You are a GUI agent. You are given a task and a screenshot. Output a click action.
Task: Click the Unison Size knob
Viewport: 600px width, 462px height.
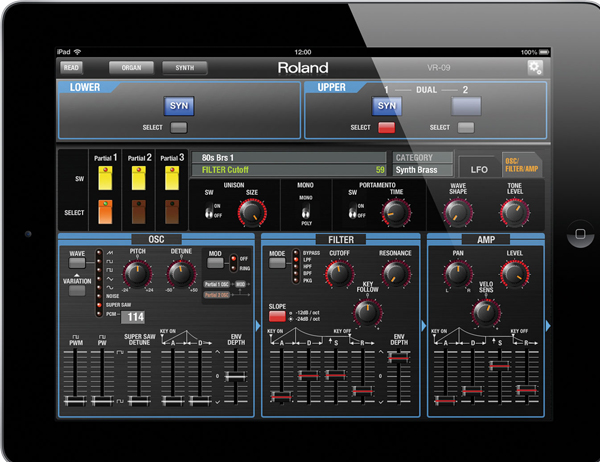pos(251,212)
